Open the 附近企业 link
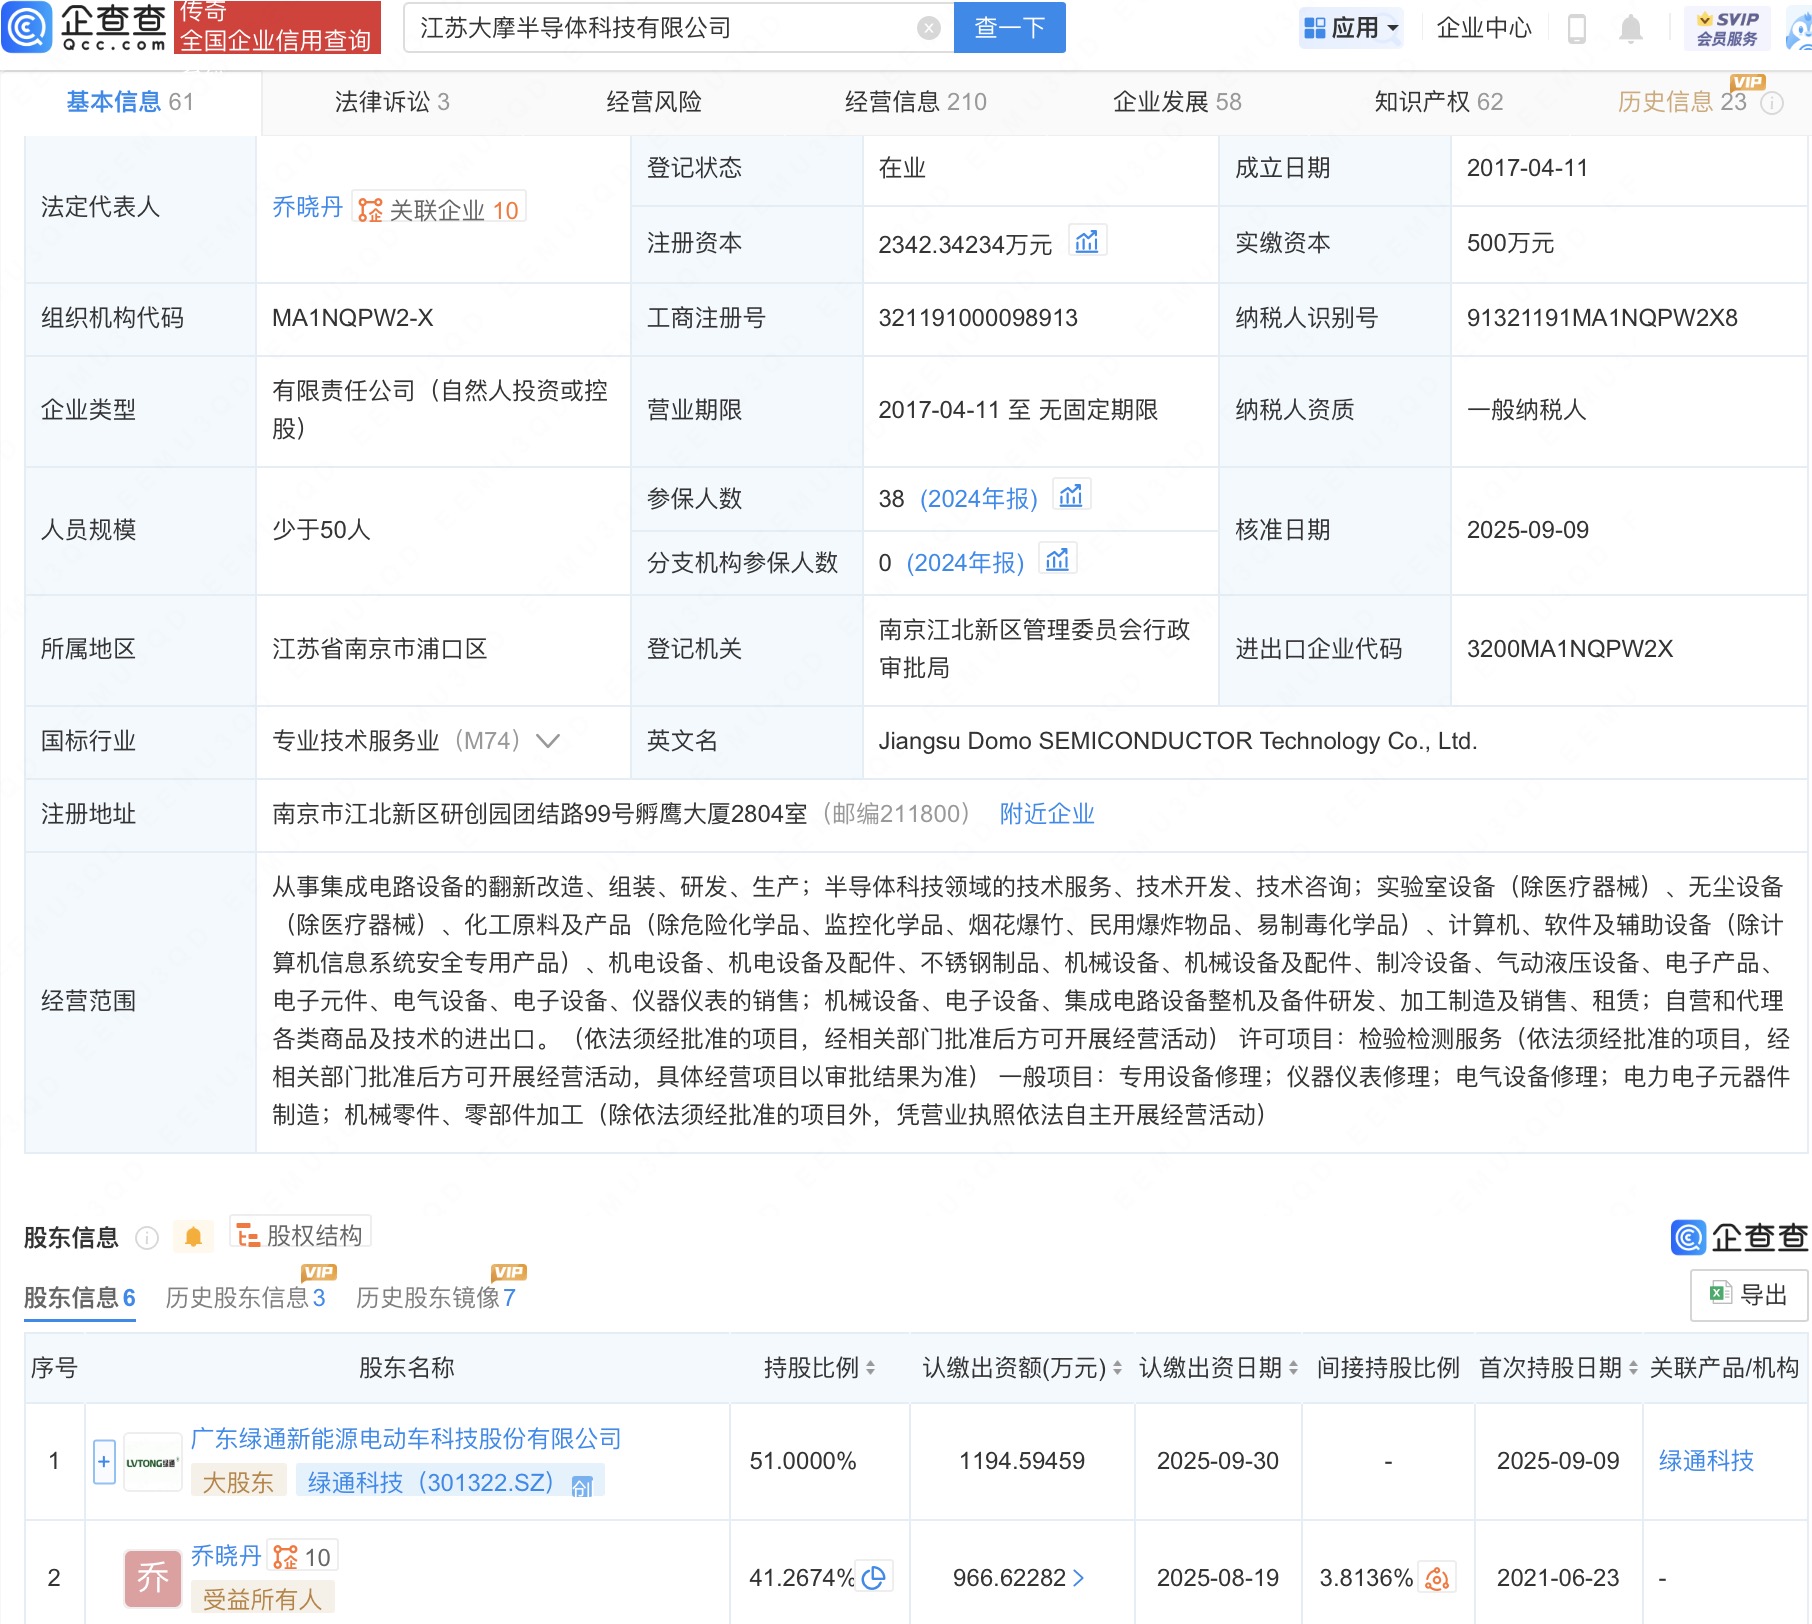The height and width of the screenshot is (1624, 1812). coord(1046,814)
